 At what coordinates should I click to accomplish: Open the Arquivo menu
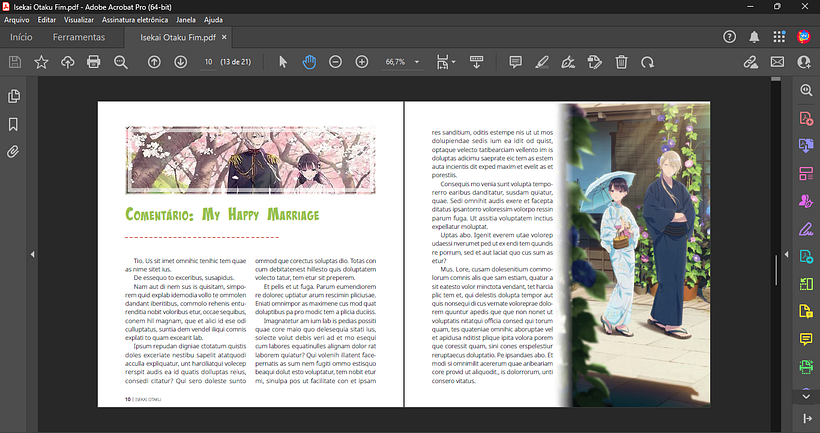[17, 20]
